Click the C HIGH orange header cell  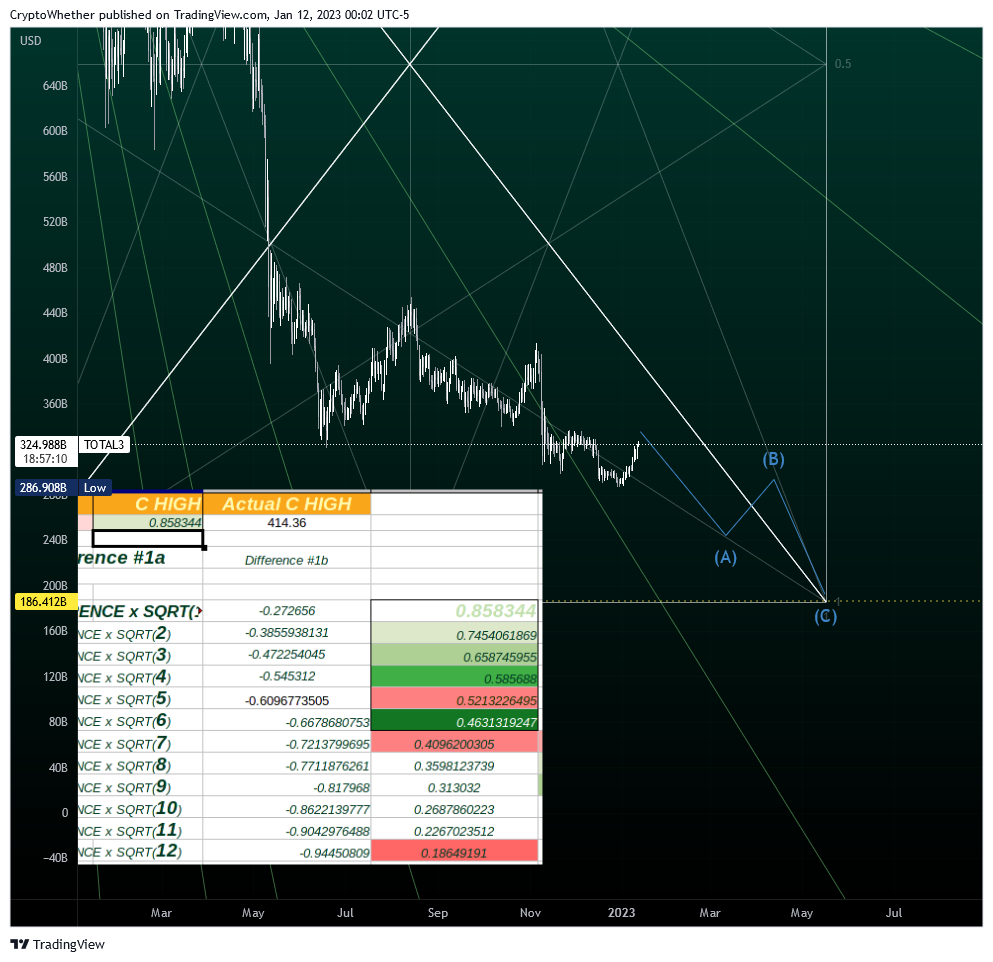point(148,503)
